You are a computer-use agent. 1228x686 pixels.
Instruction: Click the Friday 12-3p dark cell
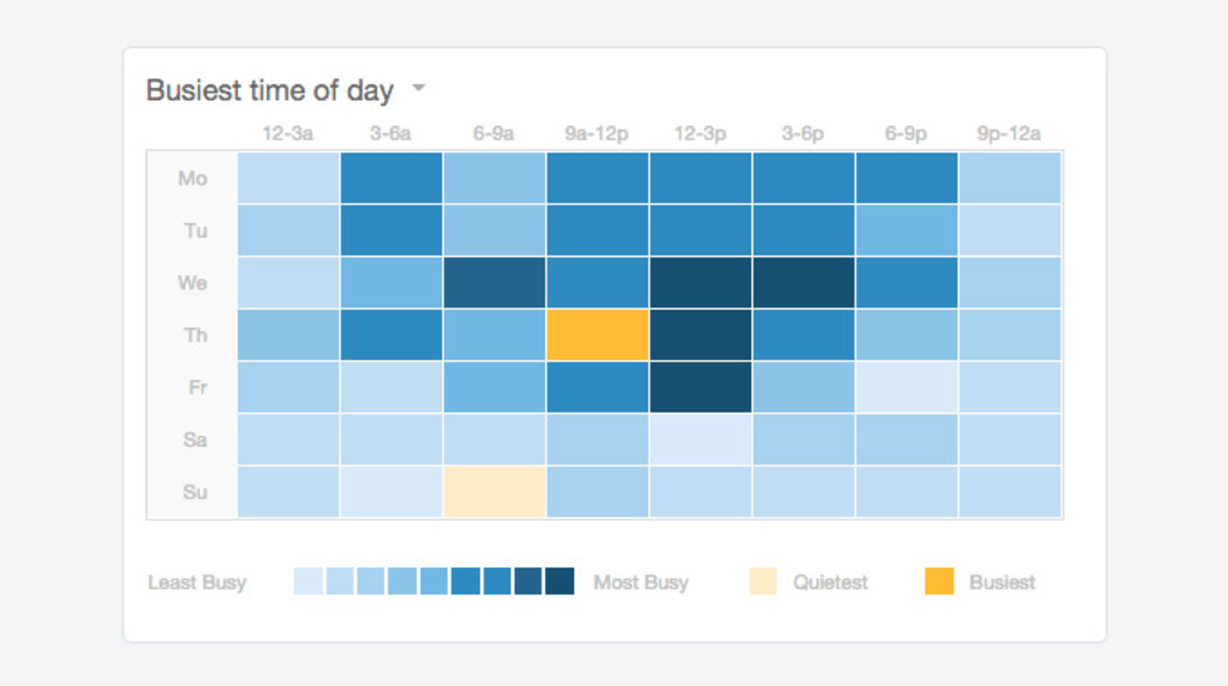click(x=700, y=387)
